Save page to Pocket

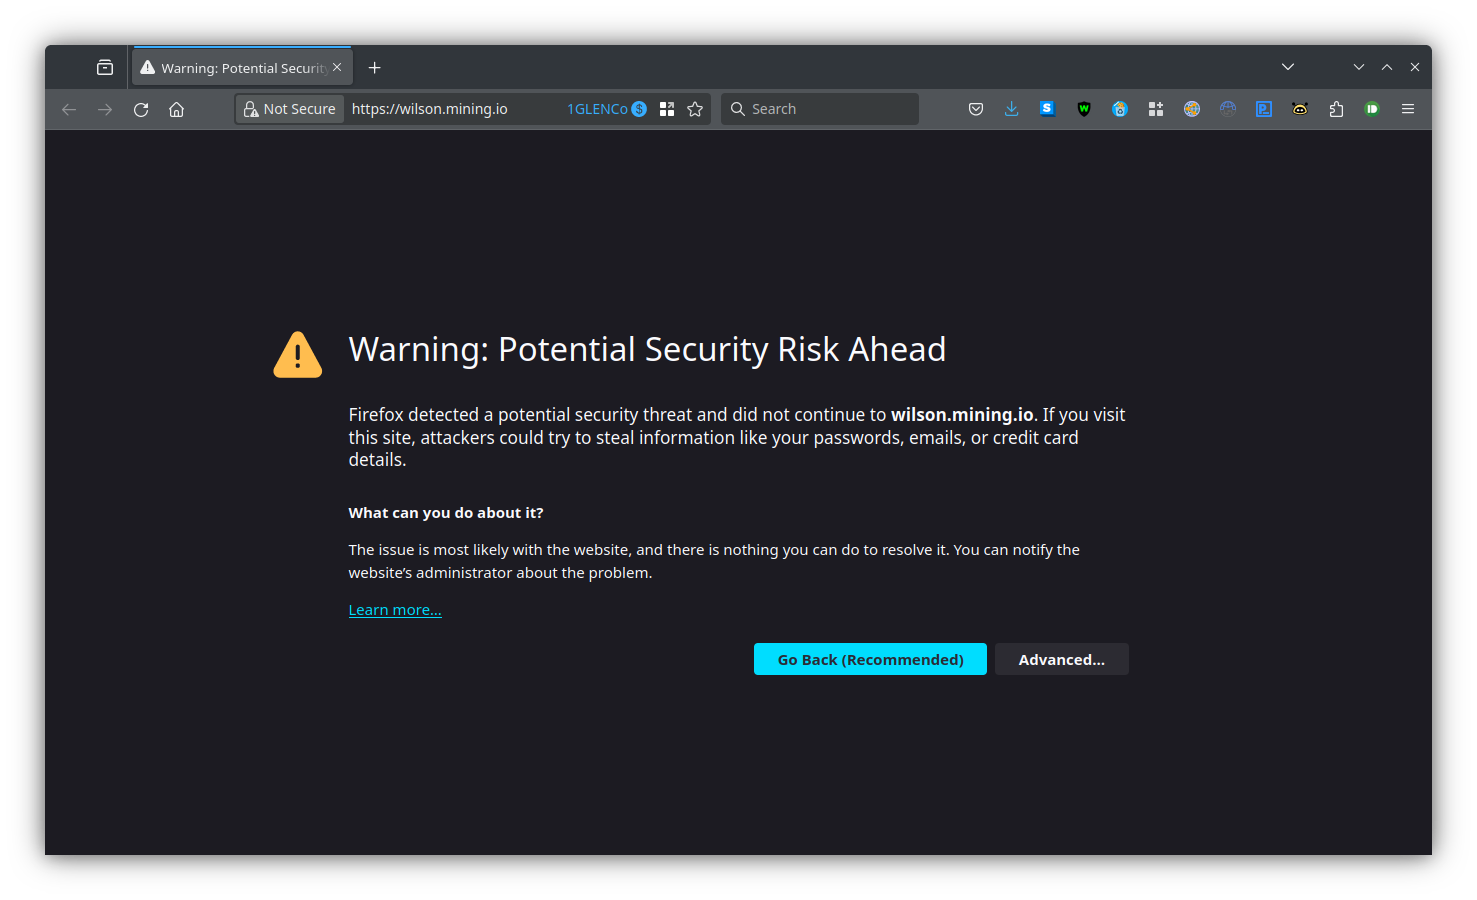coord(976,109)
